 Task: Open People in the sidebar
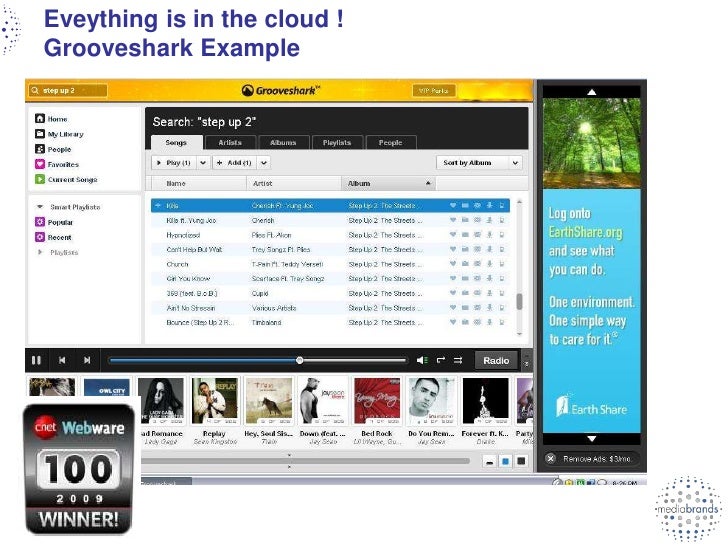coord(53,150)
